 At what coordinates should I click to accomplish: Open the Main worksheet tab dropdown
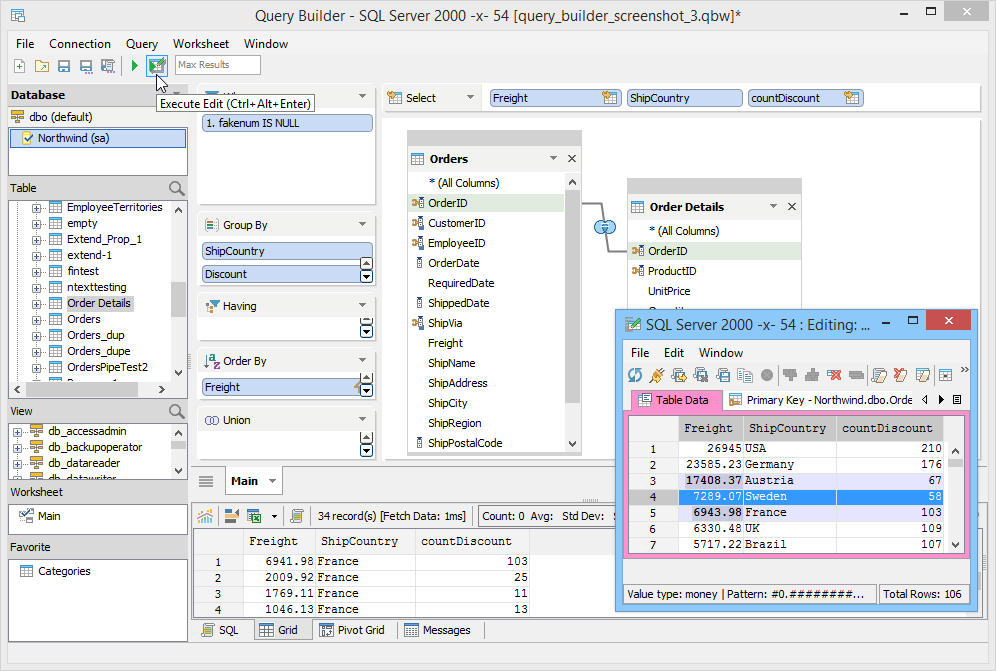point(273,481)
